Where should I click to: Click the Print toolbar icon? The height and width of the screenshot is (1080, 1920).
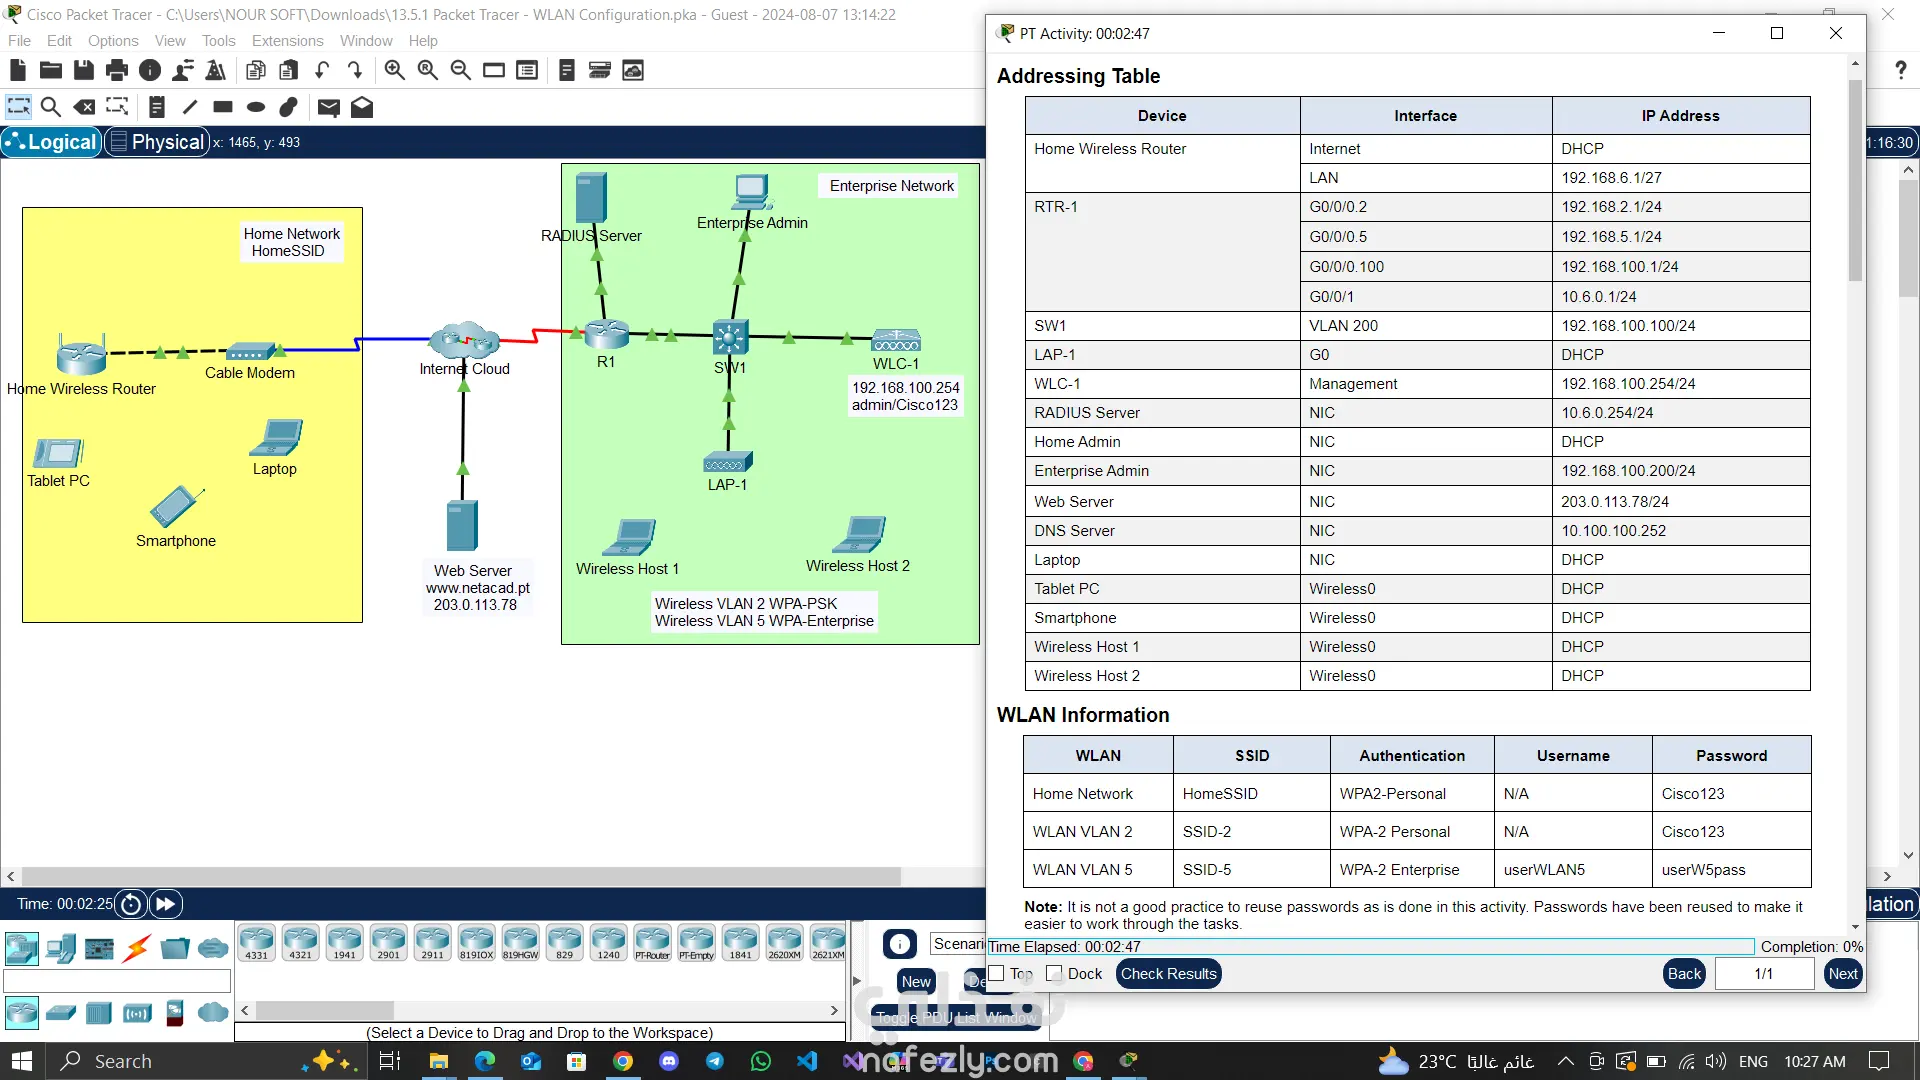(117, 70)
